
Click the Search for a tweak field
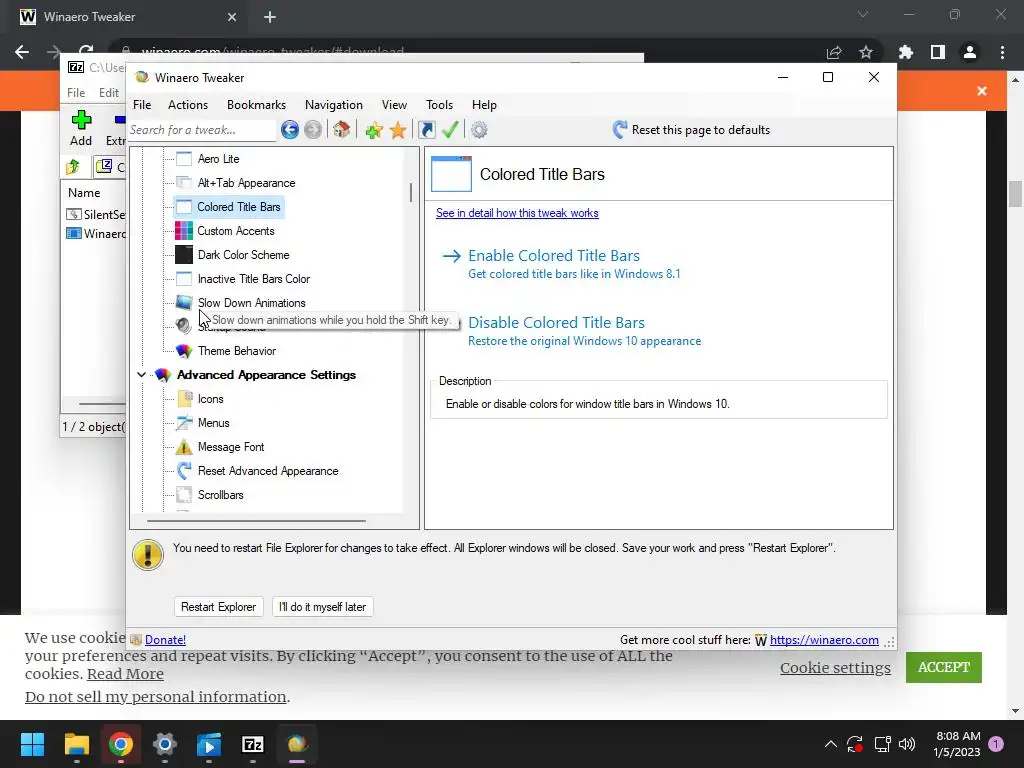(202, 130)
